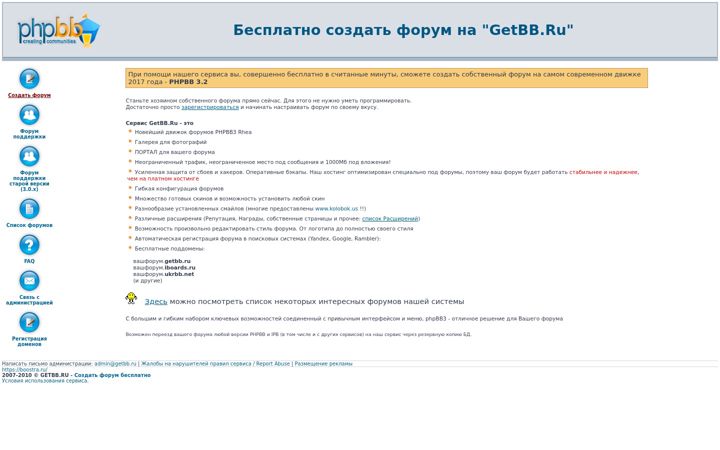Click the PHPBB 3.2 text in the orange banner

(x=188, y=82)
